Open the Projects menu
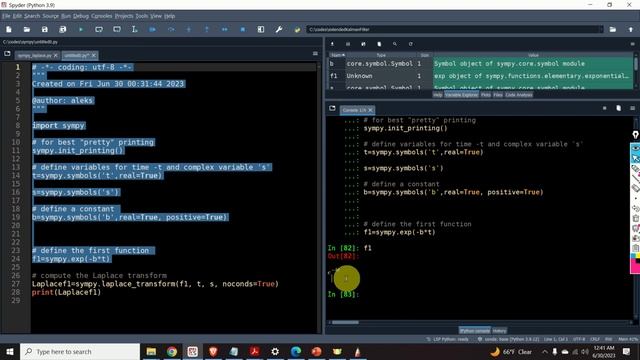This screenshot has width=640, height=360. [124, 16]
